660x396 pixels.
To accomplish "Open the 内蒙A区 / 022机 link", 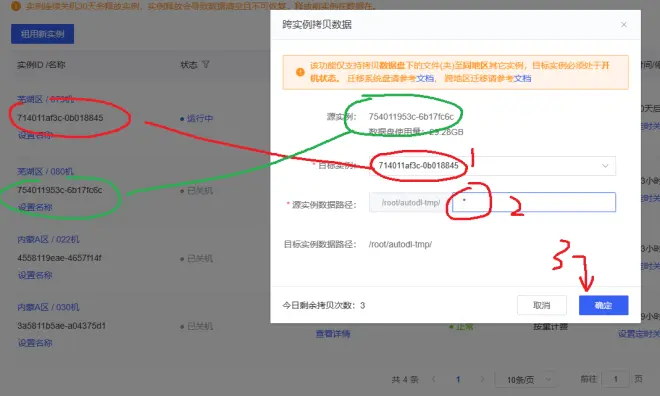I will point(48,239).
